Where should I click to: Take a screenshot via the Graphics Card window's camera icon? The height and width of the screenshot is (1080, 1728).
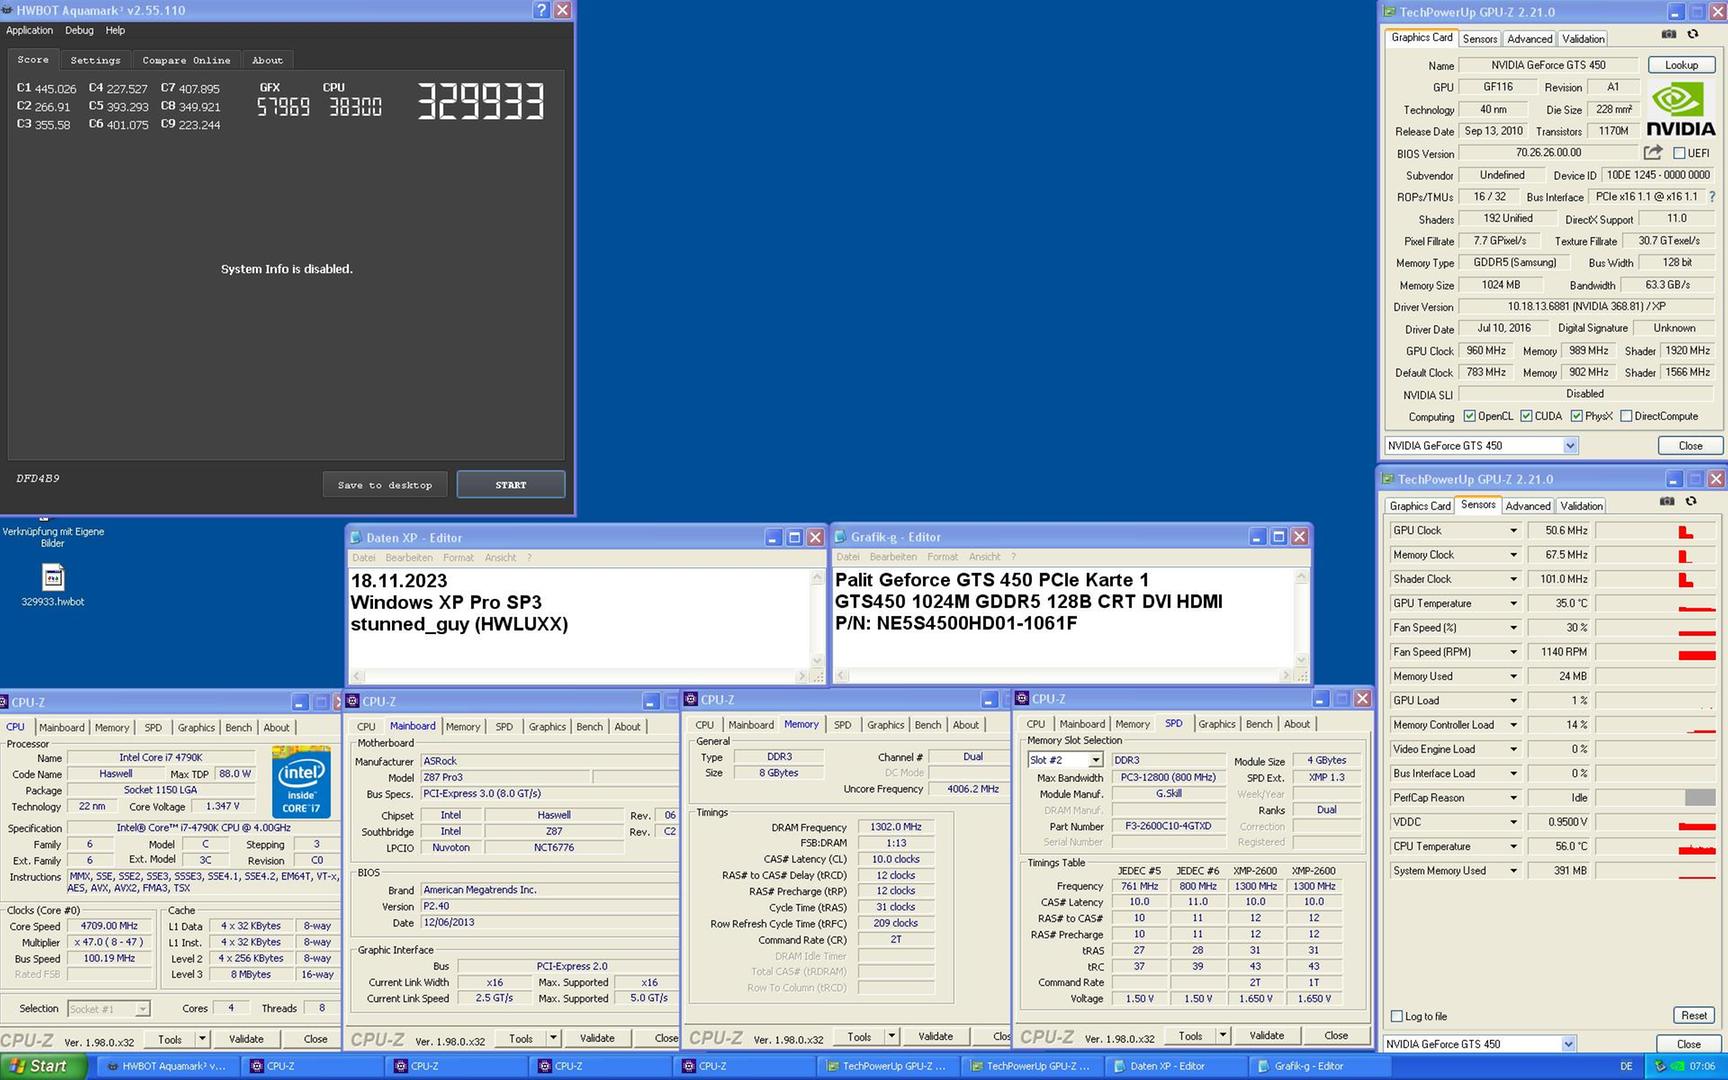(1669, 34)
